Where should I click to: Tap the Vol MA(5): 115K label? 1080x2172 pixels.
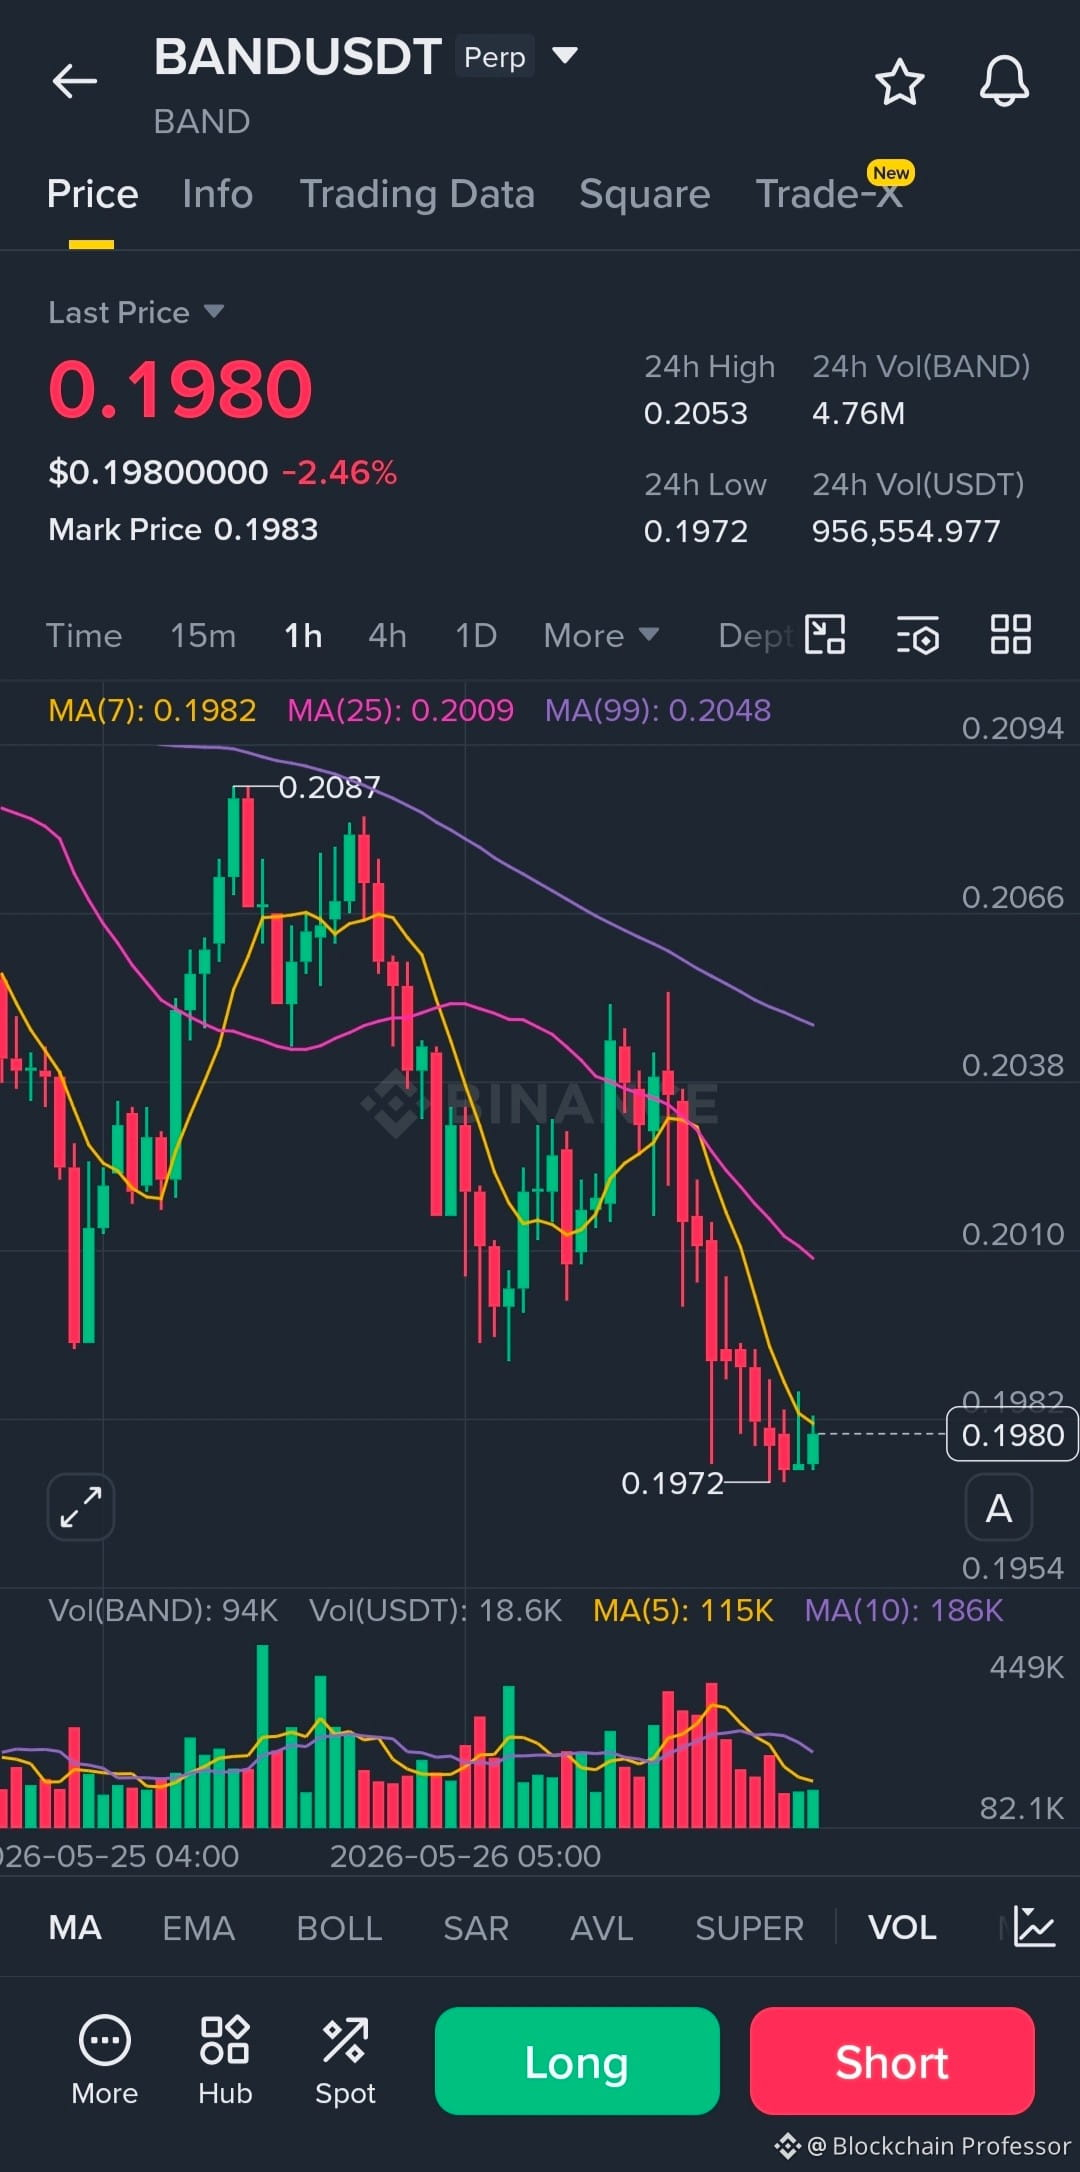[x=683, y=1610]
